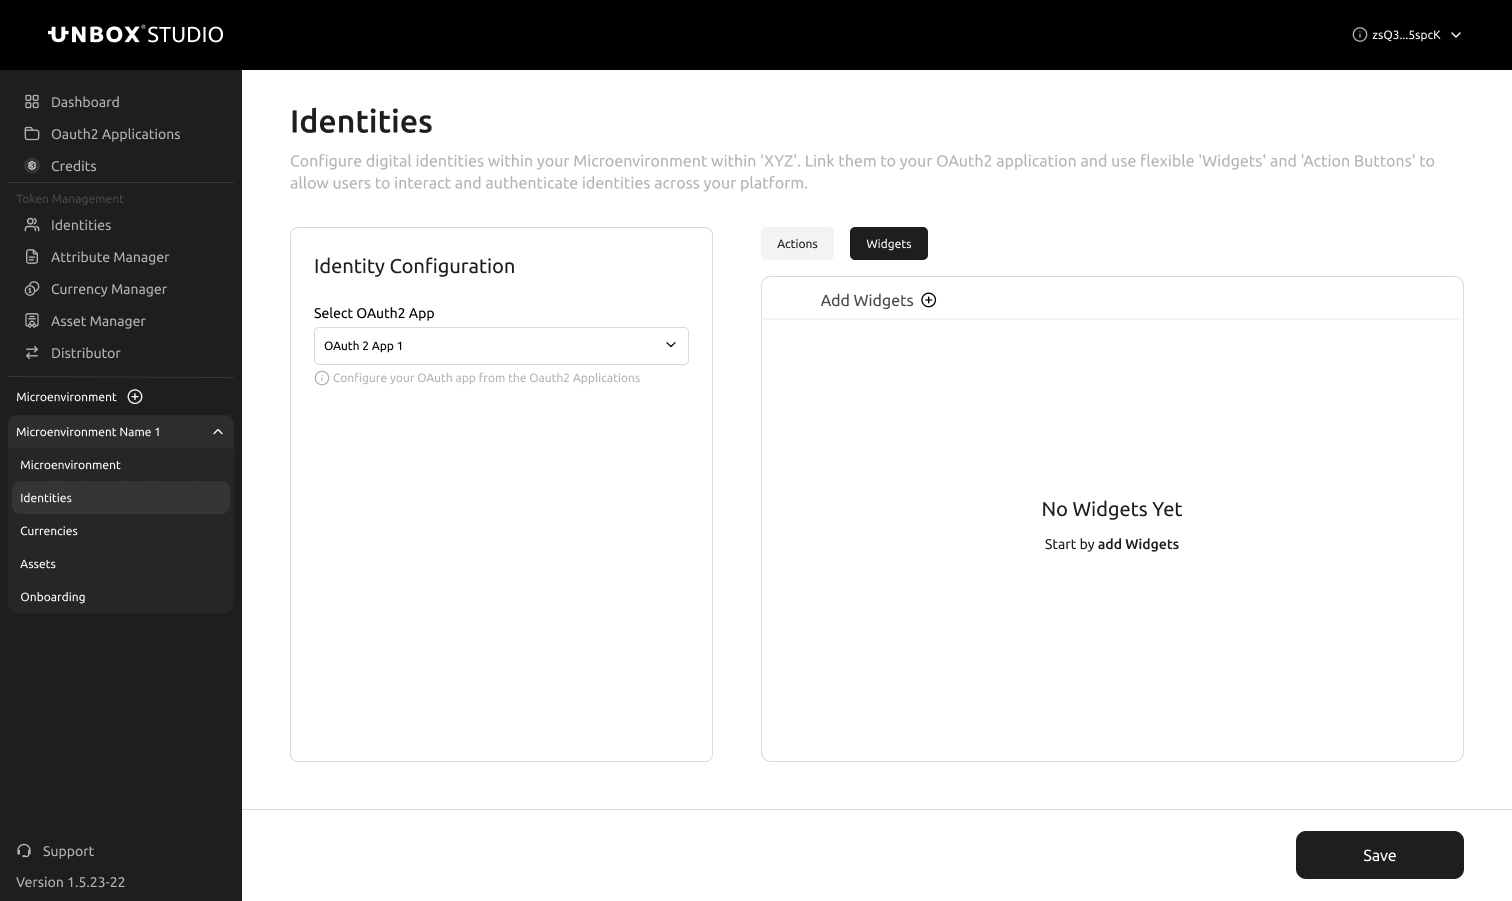This screenshot has width=1512, height=901.
Task: Select highlighted Identities sub-item
Action: (x=121, y=498)
